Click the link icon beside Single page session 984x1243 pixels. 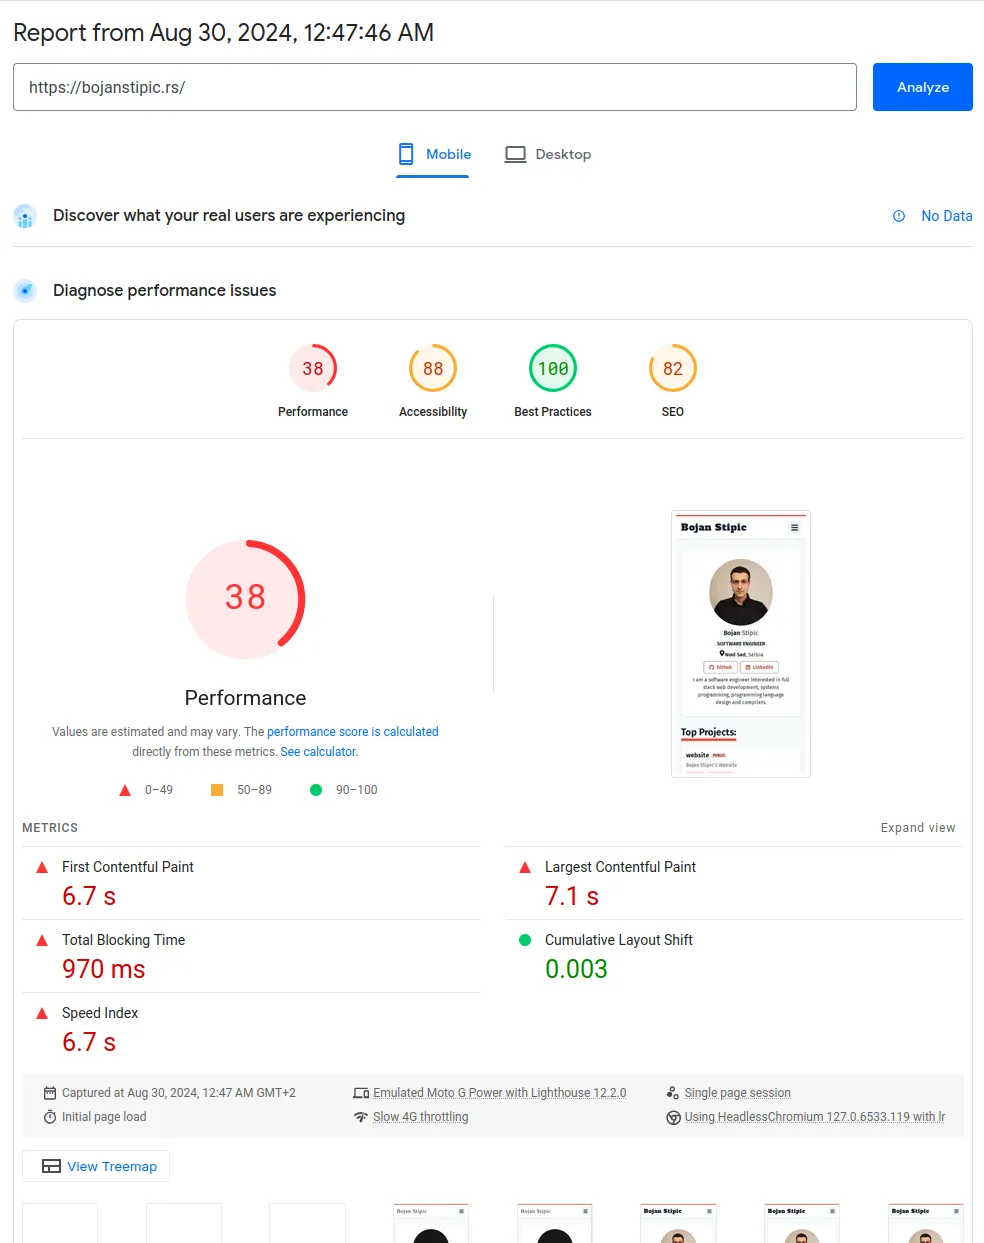pos(673,1092)
